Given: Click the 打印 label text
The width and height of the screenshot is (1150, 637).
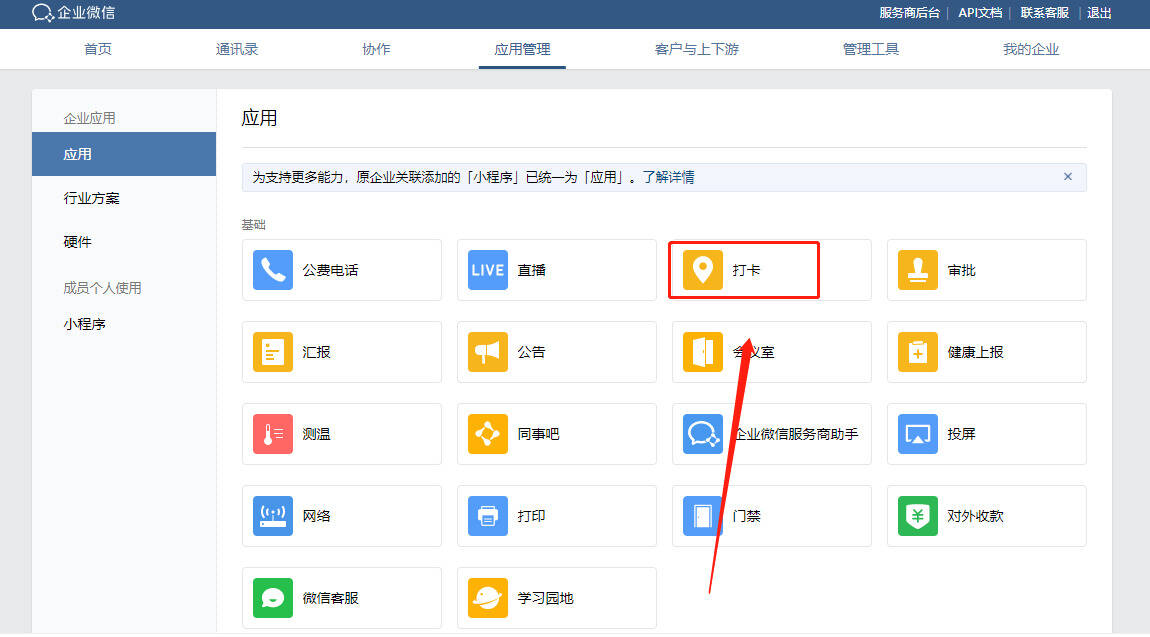Looking at the screenshot, I should pos(532,517).
